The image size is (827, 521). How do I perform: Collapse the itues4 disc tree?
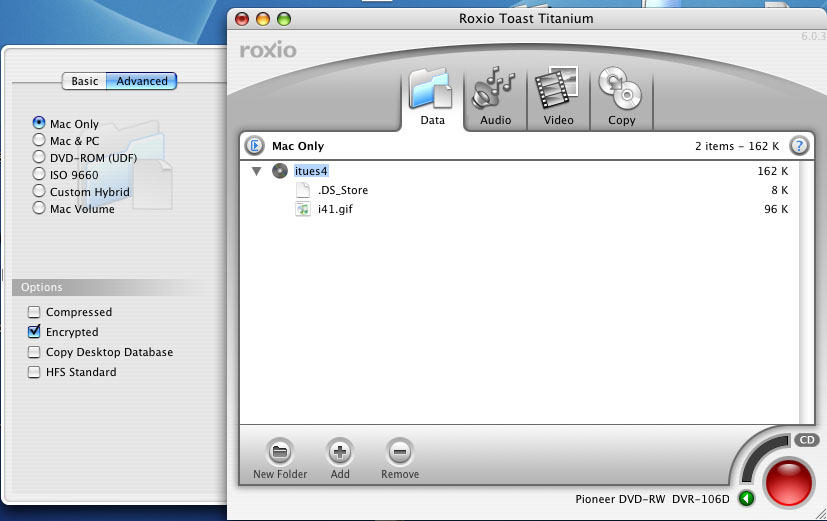click(x=256, y=171)
